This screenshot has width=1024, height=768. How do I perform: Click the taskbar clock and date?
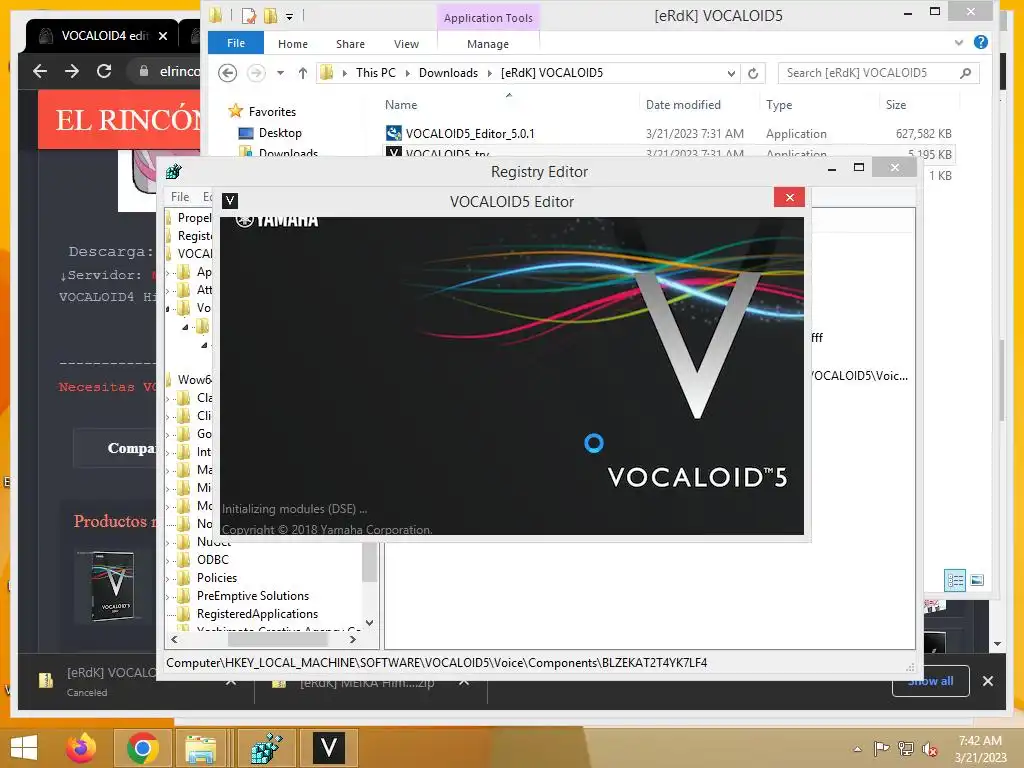click(x=980, y=749)
